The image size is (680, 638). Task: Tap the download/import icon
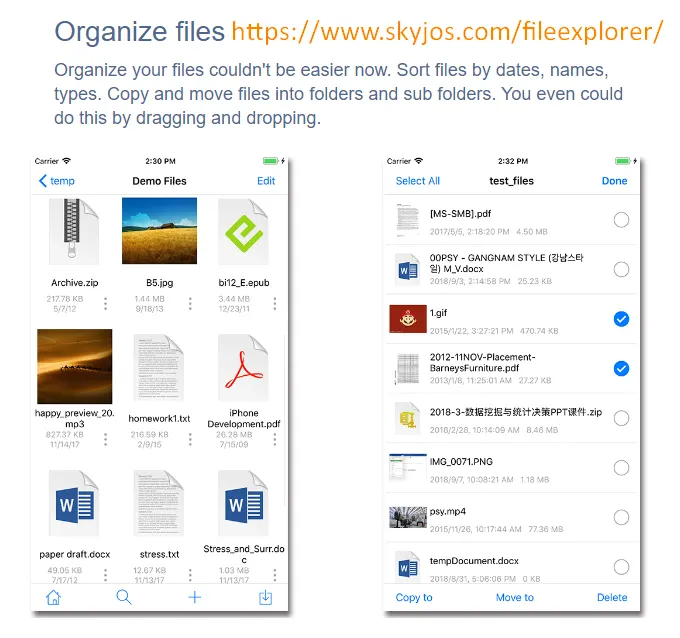[265, 597]
